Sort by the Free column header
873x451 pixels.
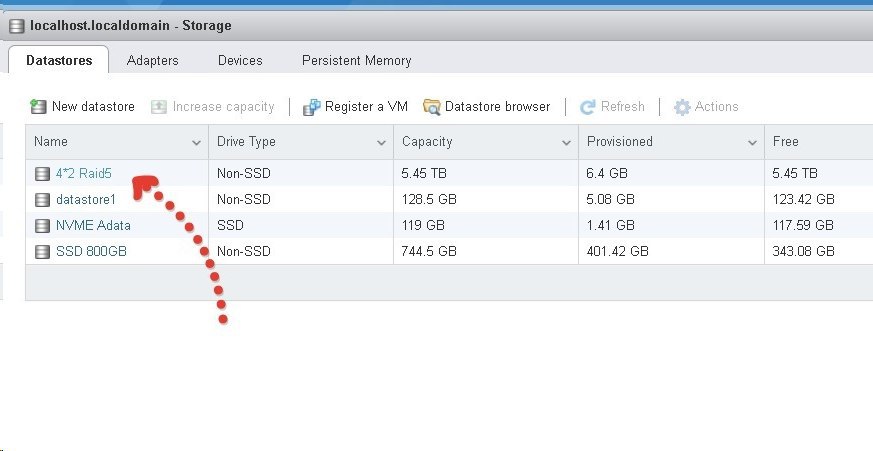786,141
